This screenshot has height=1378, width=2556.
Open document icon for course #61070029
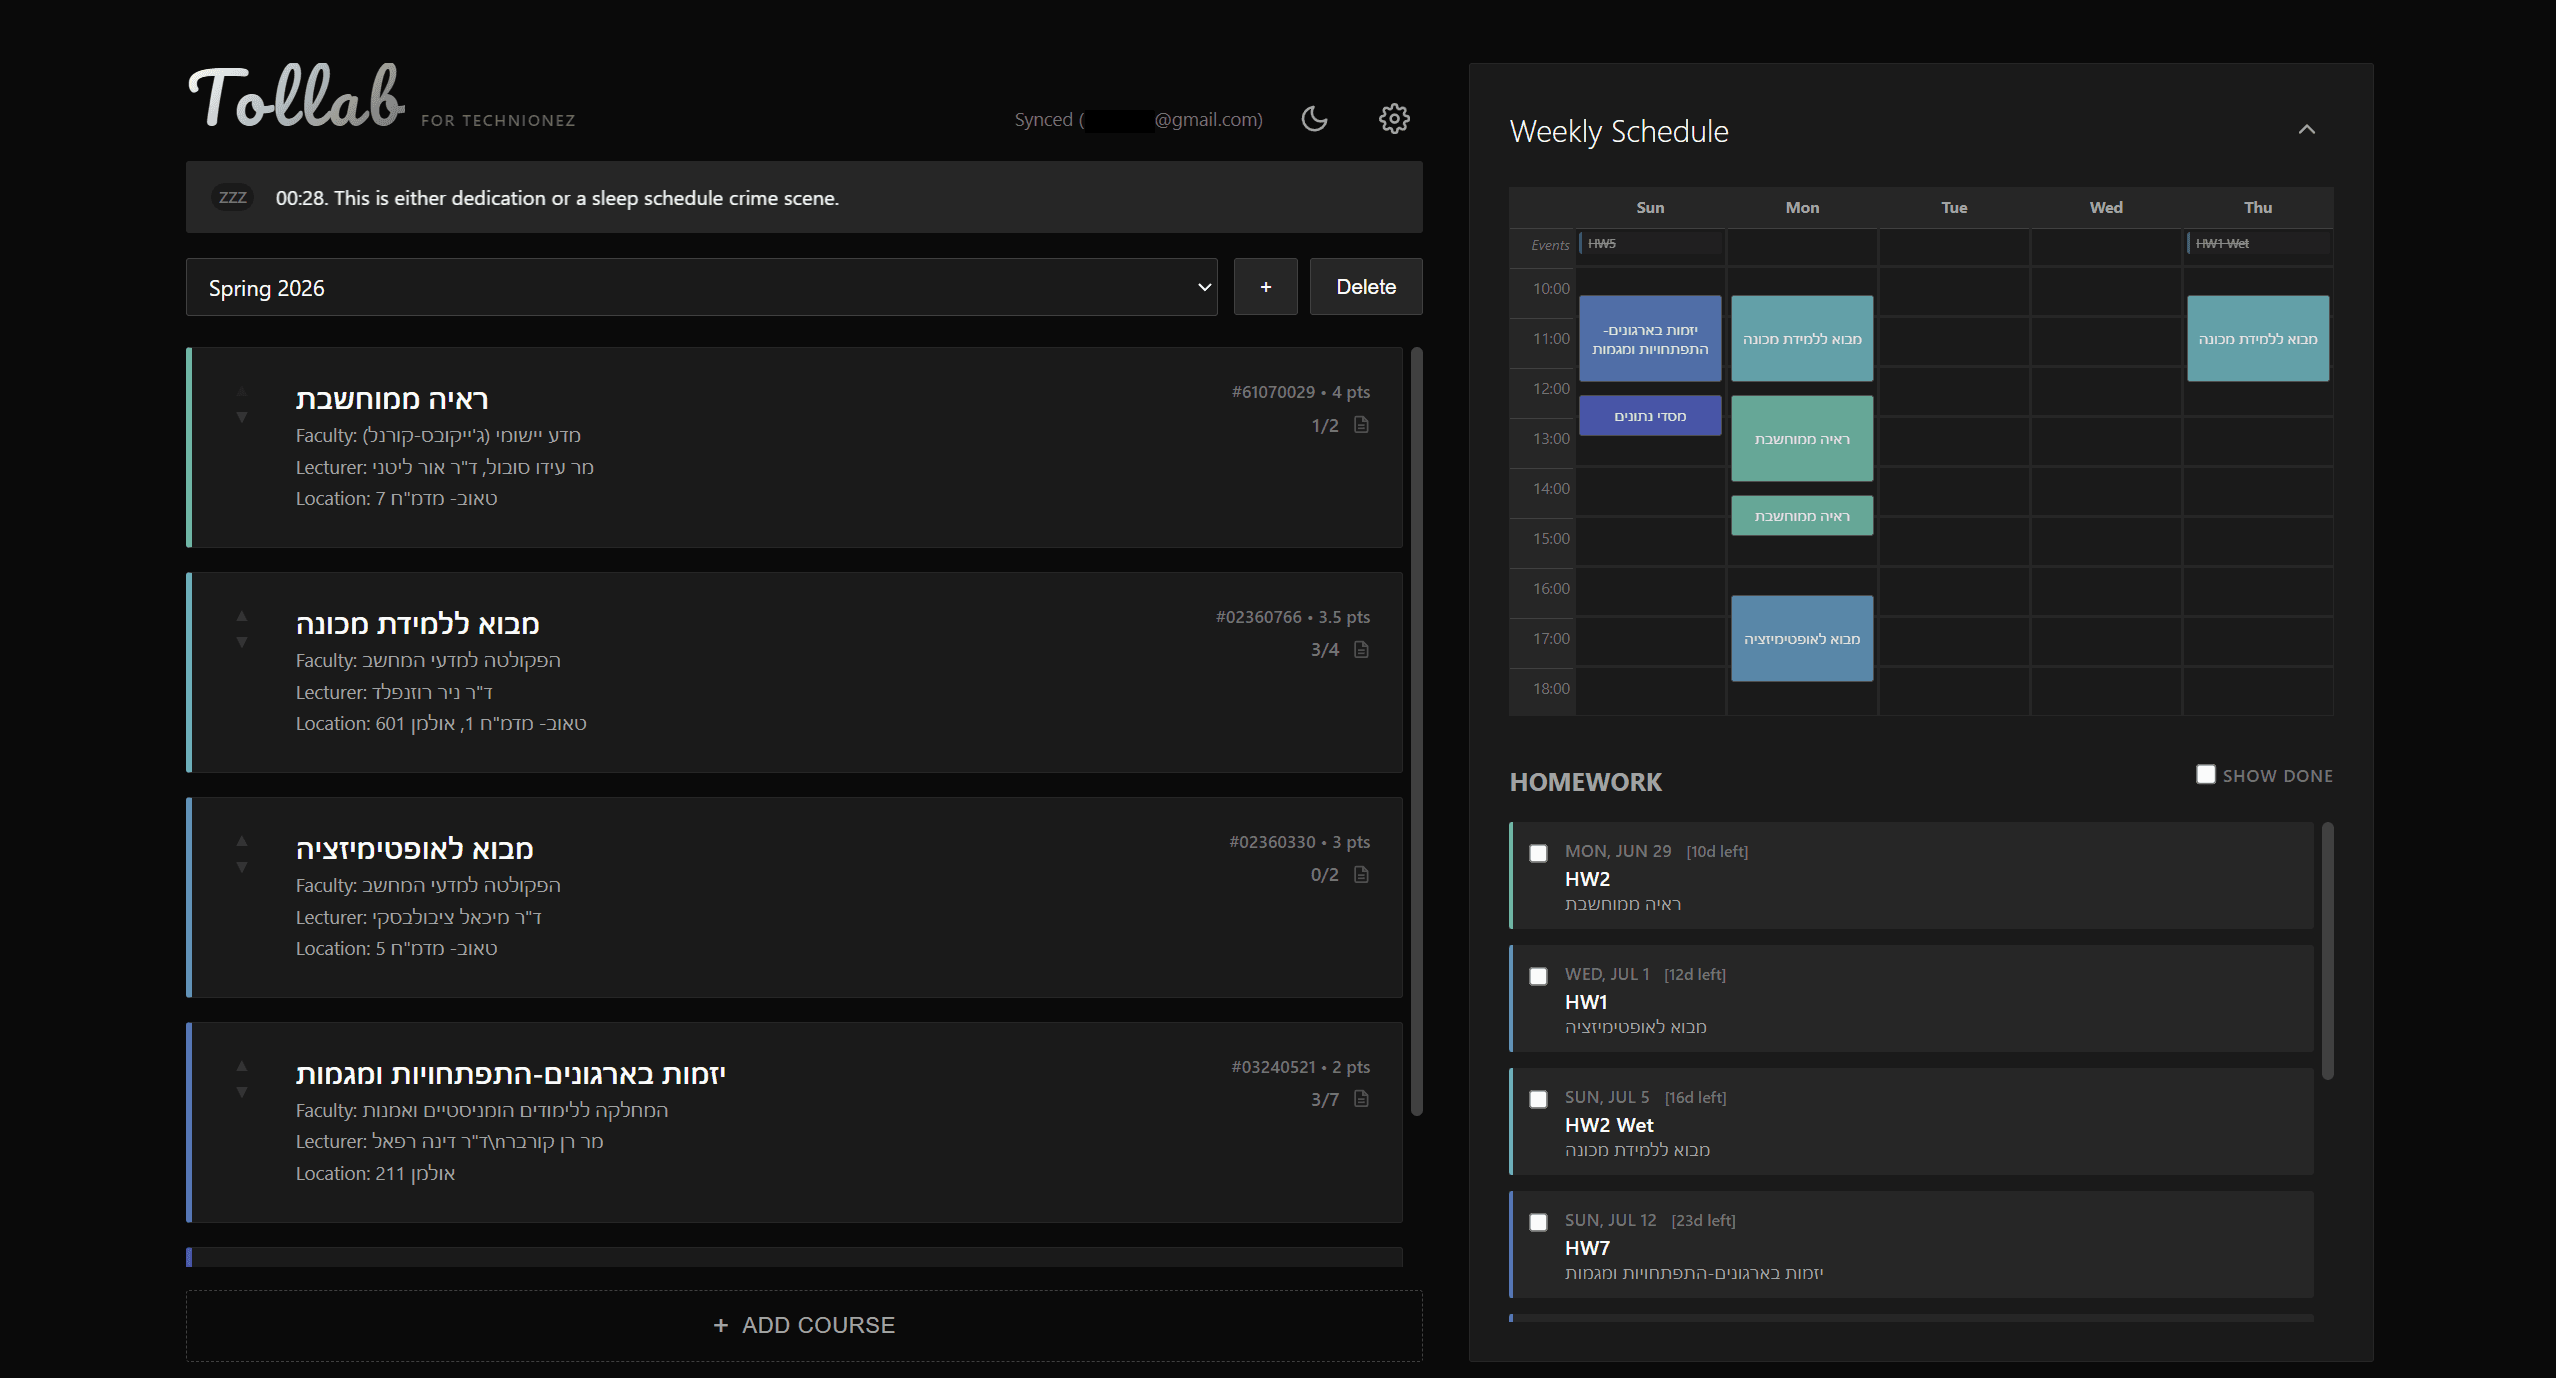pos(1361,425)
